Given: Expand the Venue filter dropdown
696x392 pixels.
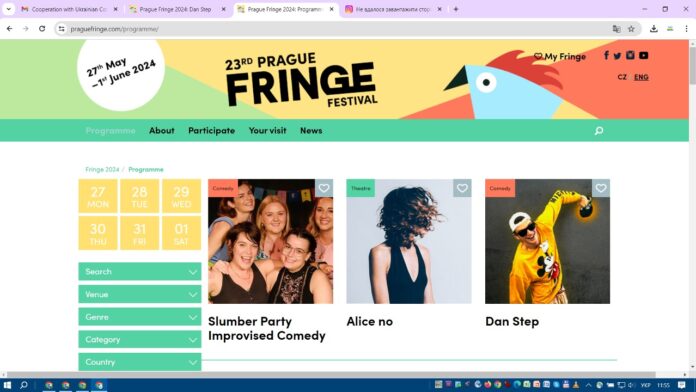Looking at the screenshot, I should 140,294.
